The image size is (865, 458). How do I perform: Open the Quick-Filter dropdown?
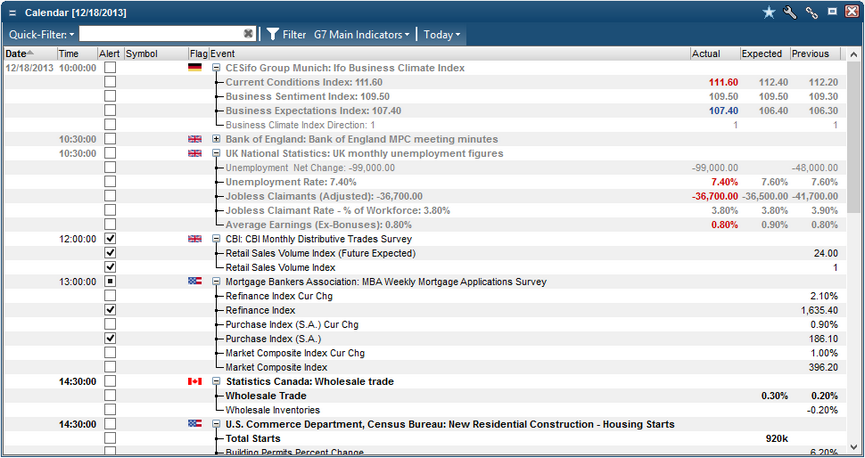coord(41,34)
